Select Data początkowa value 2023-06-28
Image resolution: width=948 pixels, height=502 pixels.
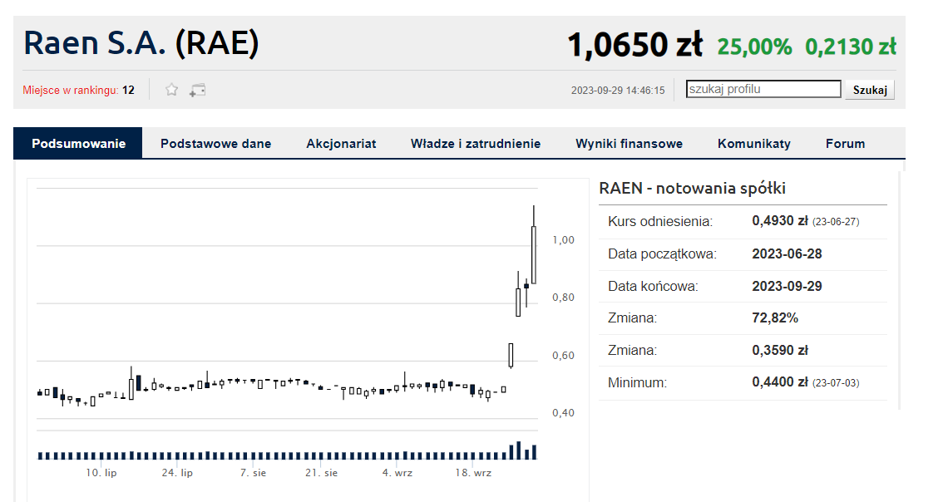[x=787, y=253]
